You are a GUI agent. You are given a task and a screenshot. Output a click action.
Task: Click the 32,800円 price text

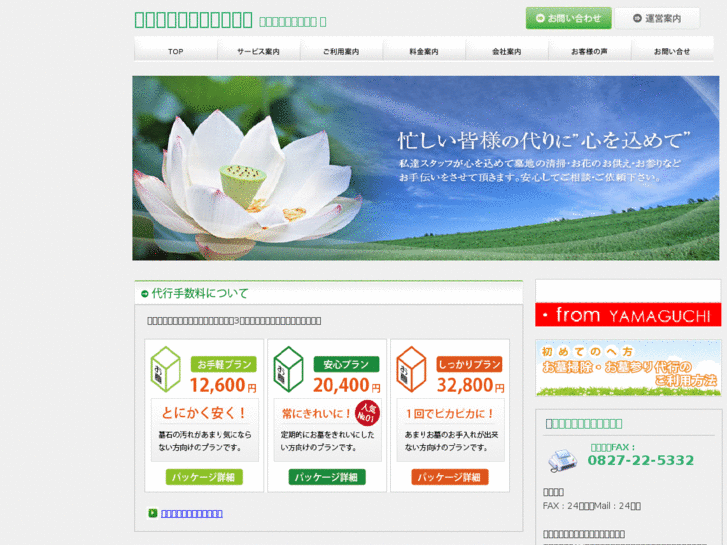[x=470, y=385]
